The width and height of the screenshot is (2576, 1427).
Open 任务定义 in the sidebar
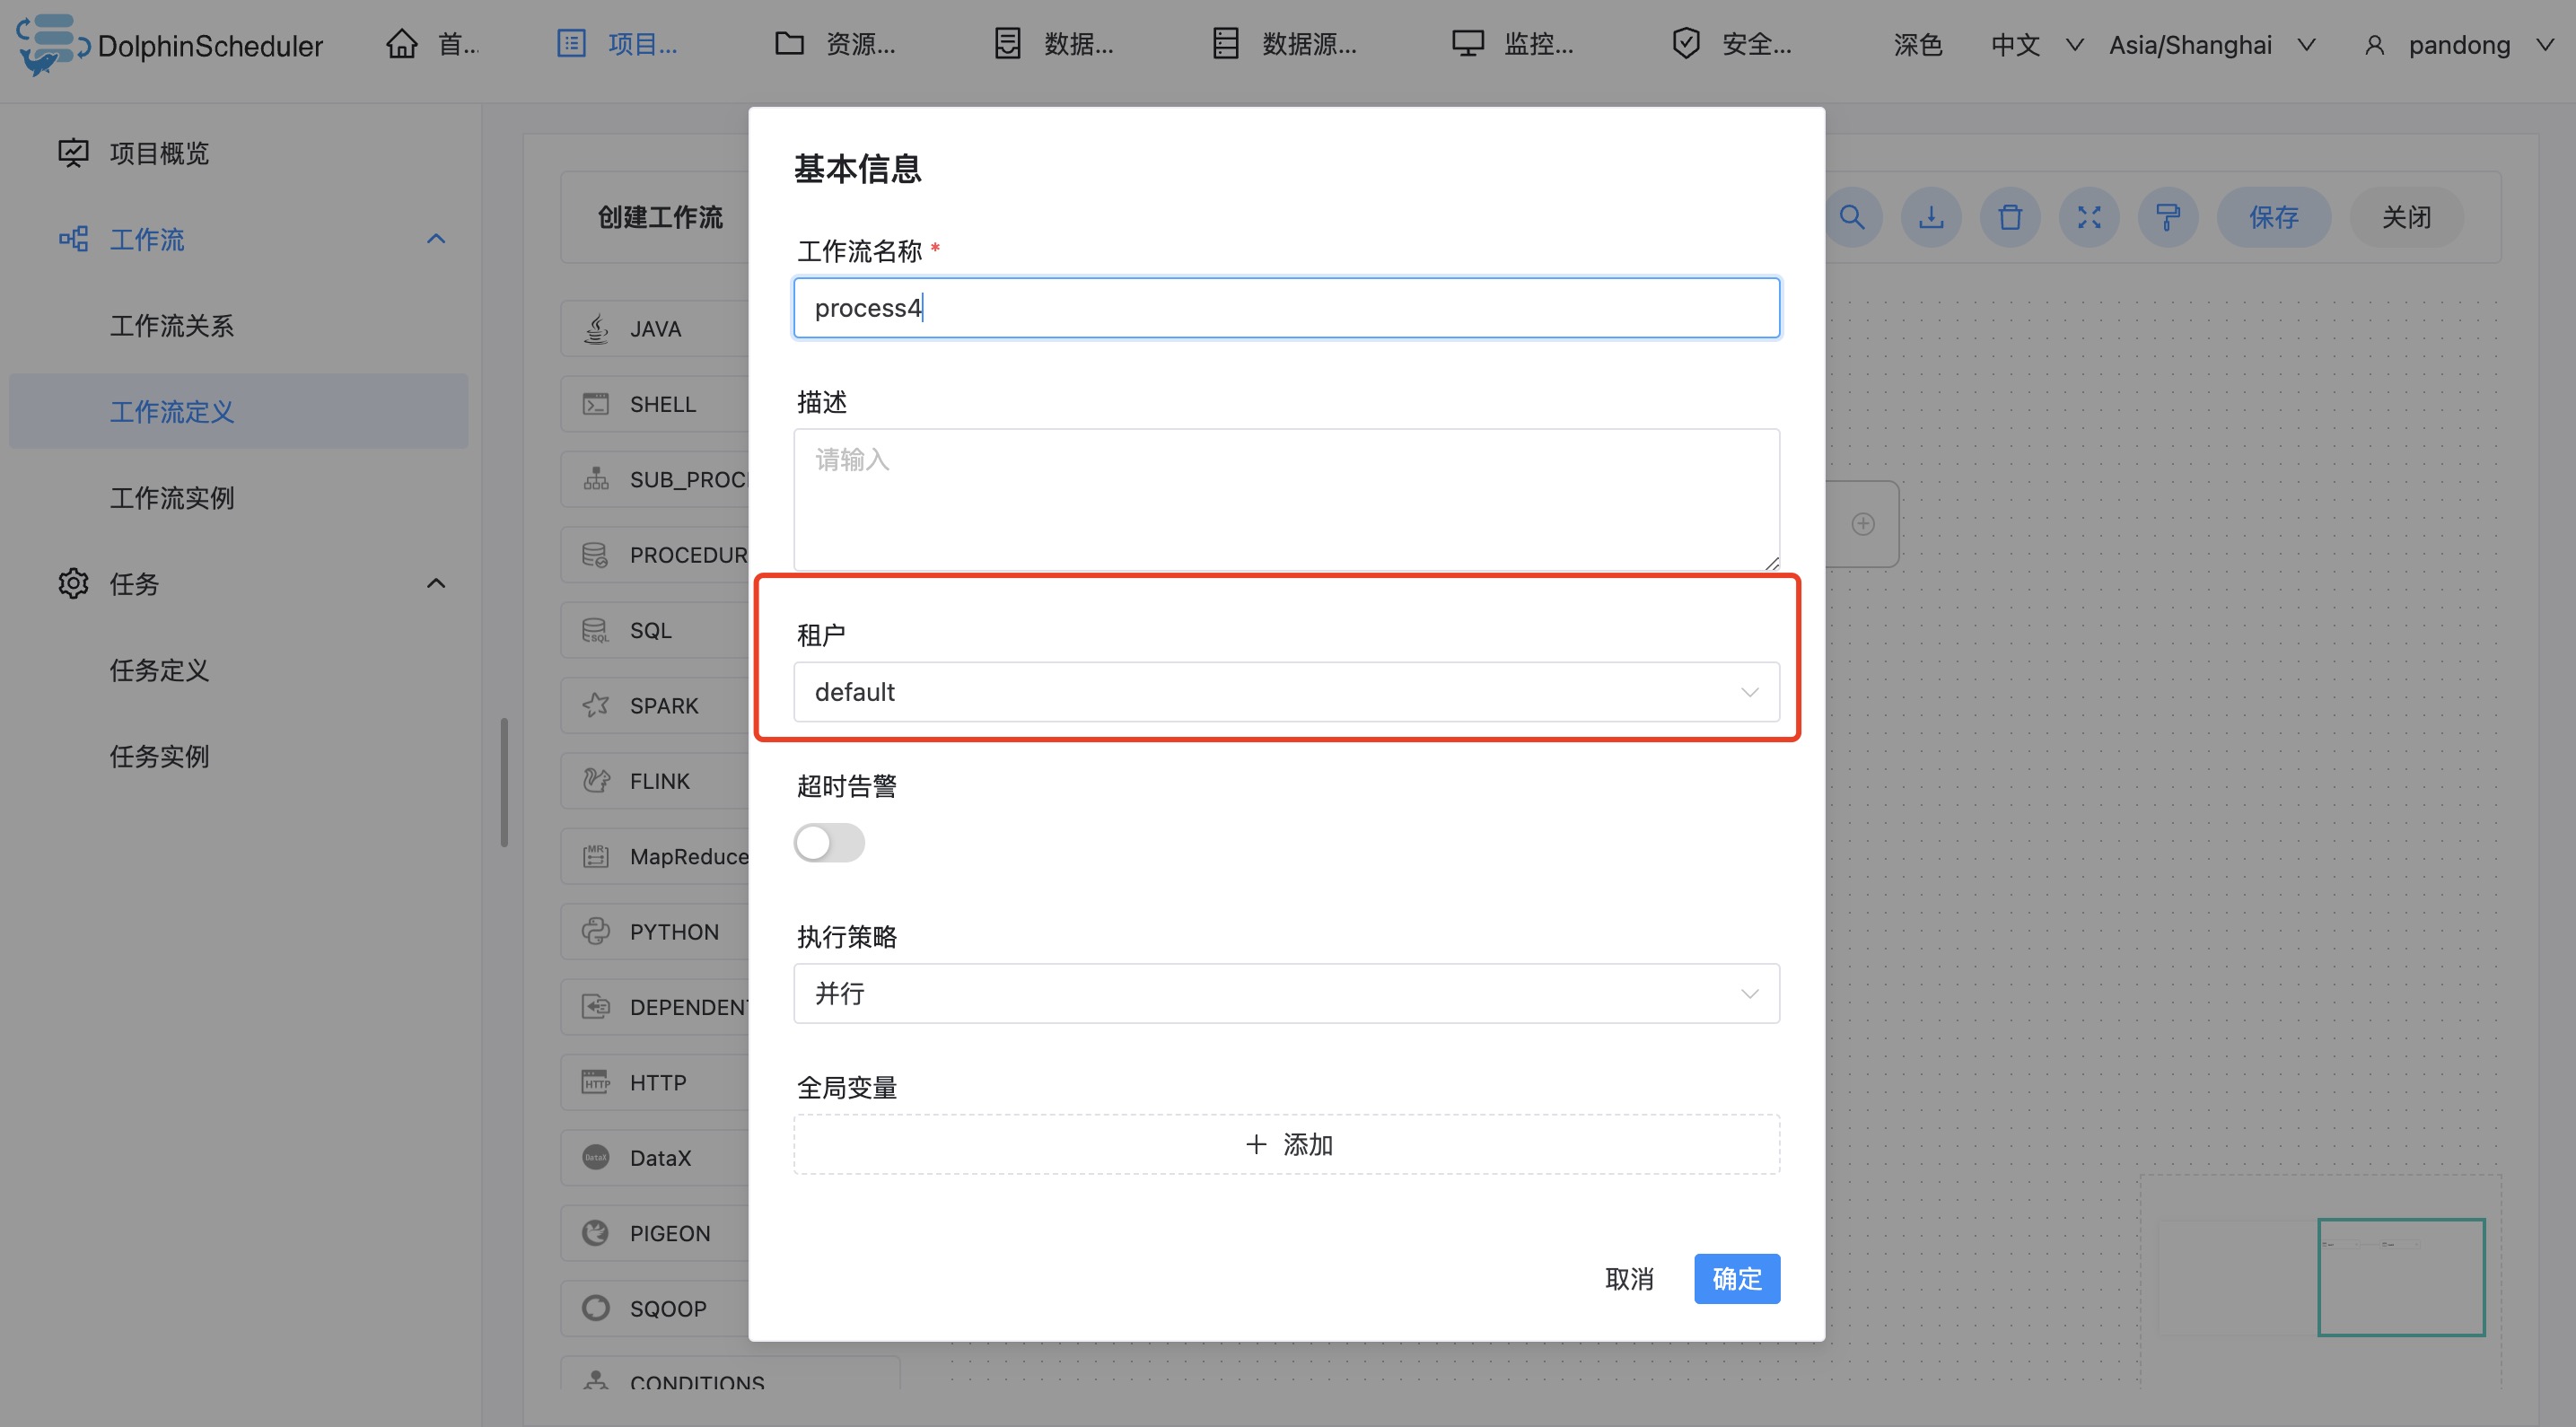(160, 669)
